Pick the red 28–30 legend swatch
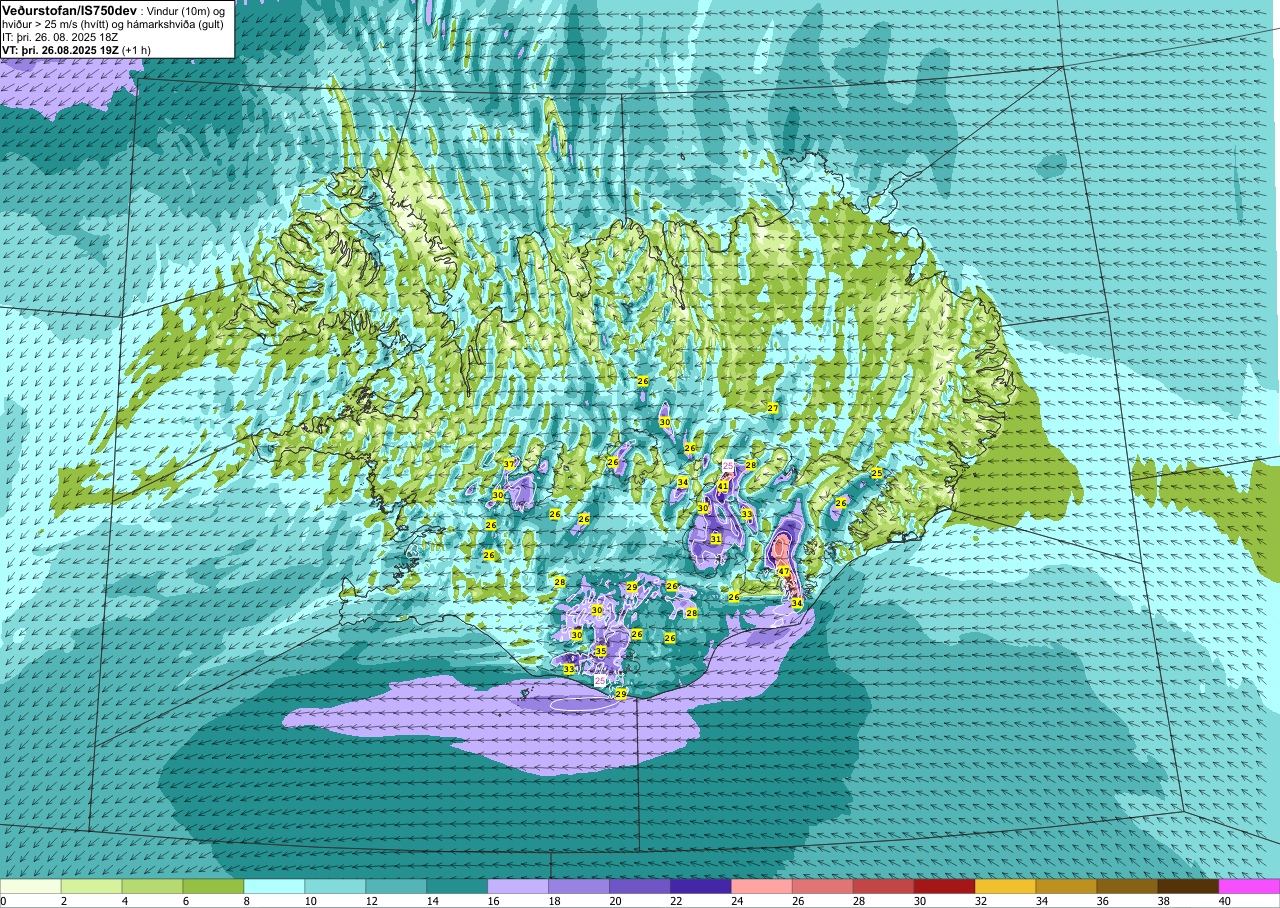Image resolution: width=1280 pixels, height=908 pixels. pyautogui.click(x=885, y=886)
